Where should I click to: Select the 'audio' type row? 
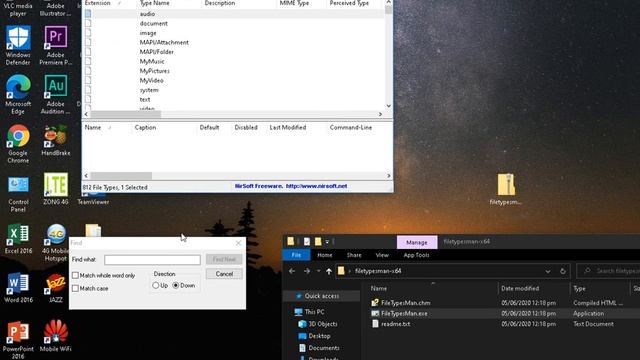233,14
